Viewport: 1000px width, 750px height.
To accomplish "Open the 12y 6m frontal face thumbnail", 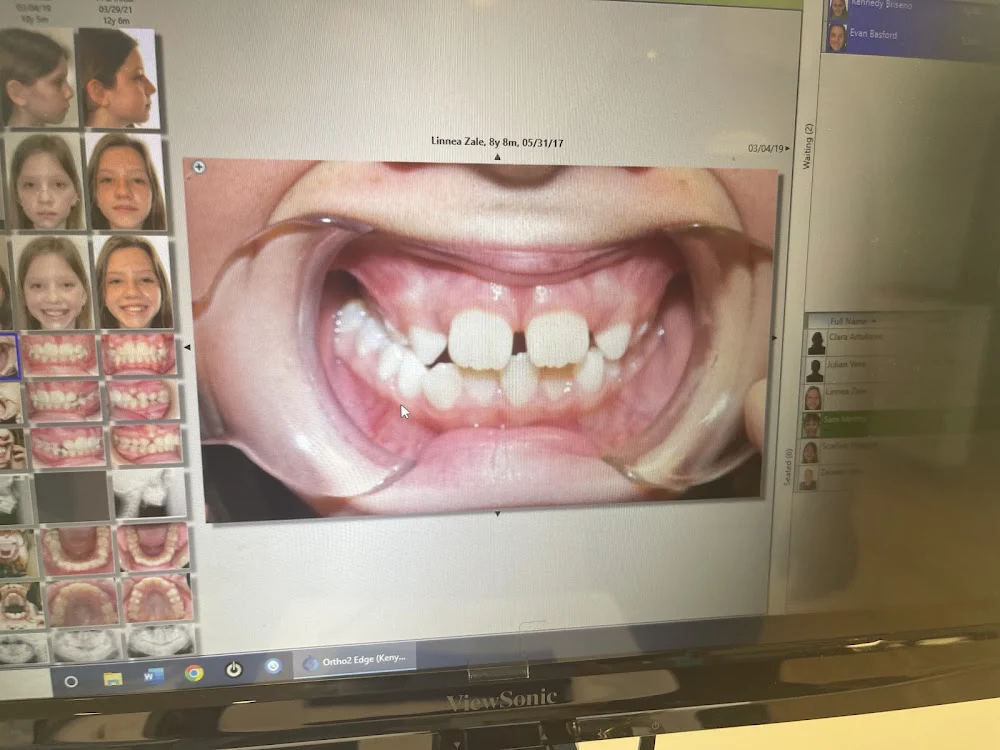I will (125, 181).
